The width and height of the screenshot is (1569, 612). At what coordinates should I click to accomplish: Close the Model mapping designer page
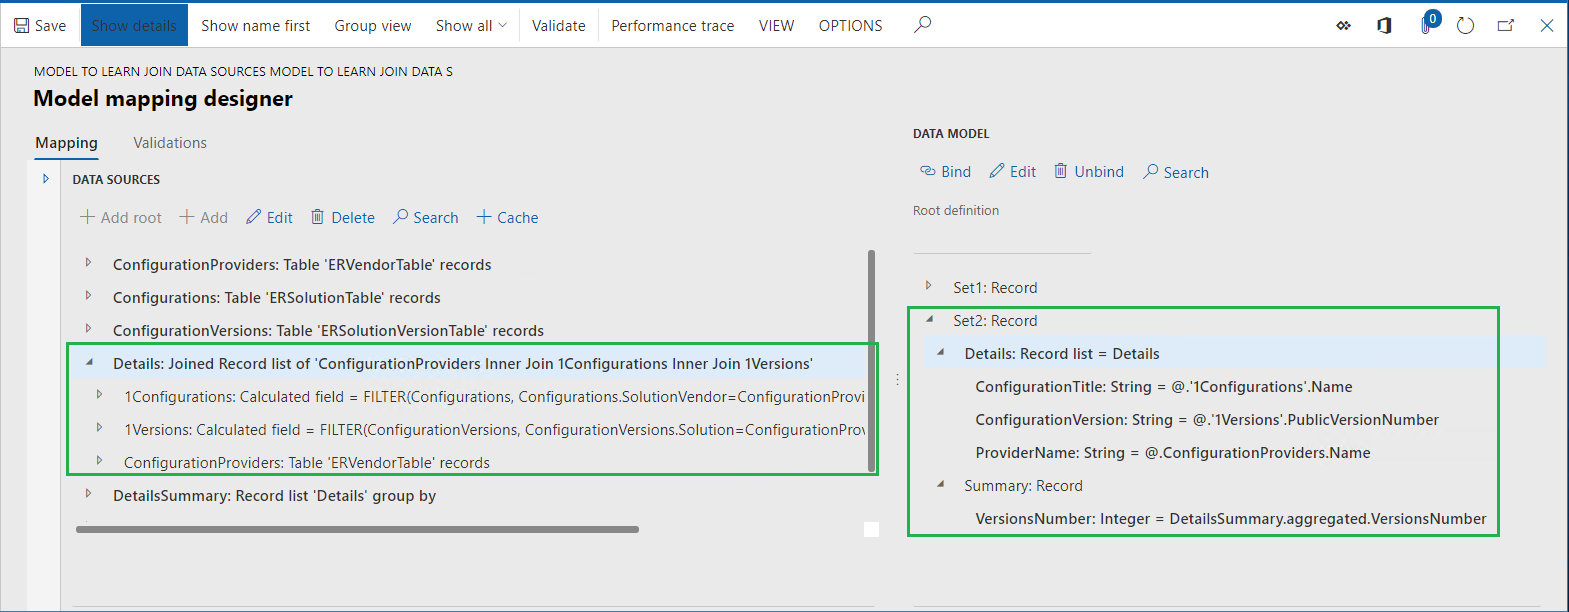1546,26
